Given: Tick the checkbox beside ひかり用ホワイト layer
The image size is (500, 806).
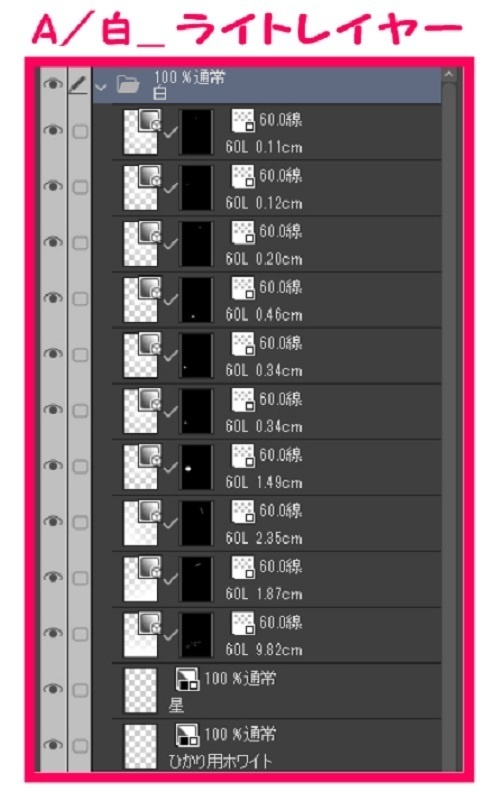Looking at the screenshot, I should (x=80, y=745).
